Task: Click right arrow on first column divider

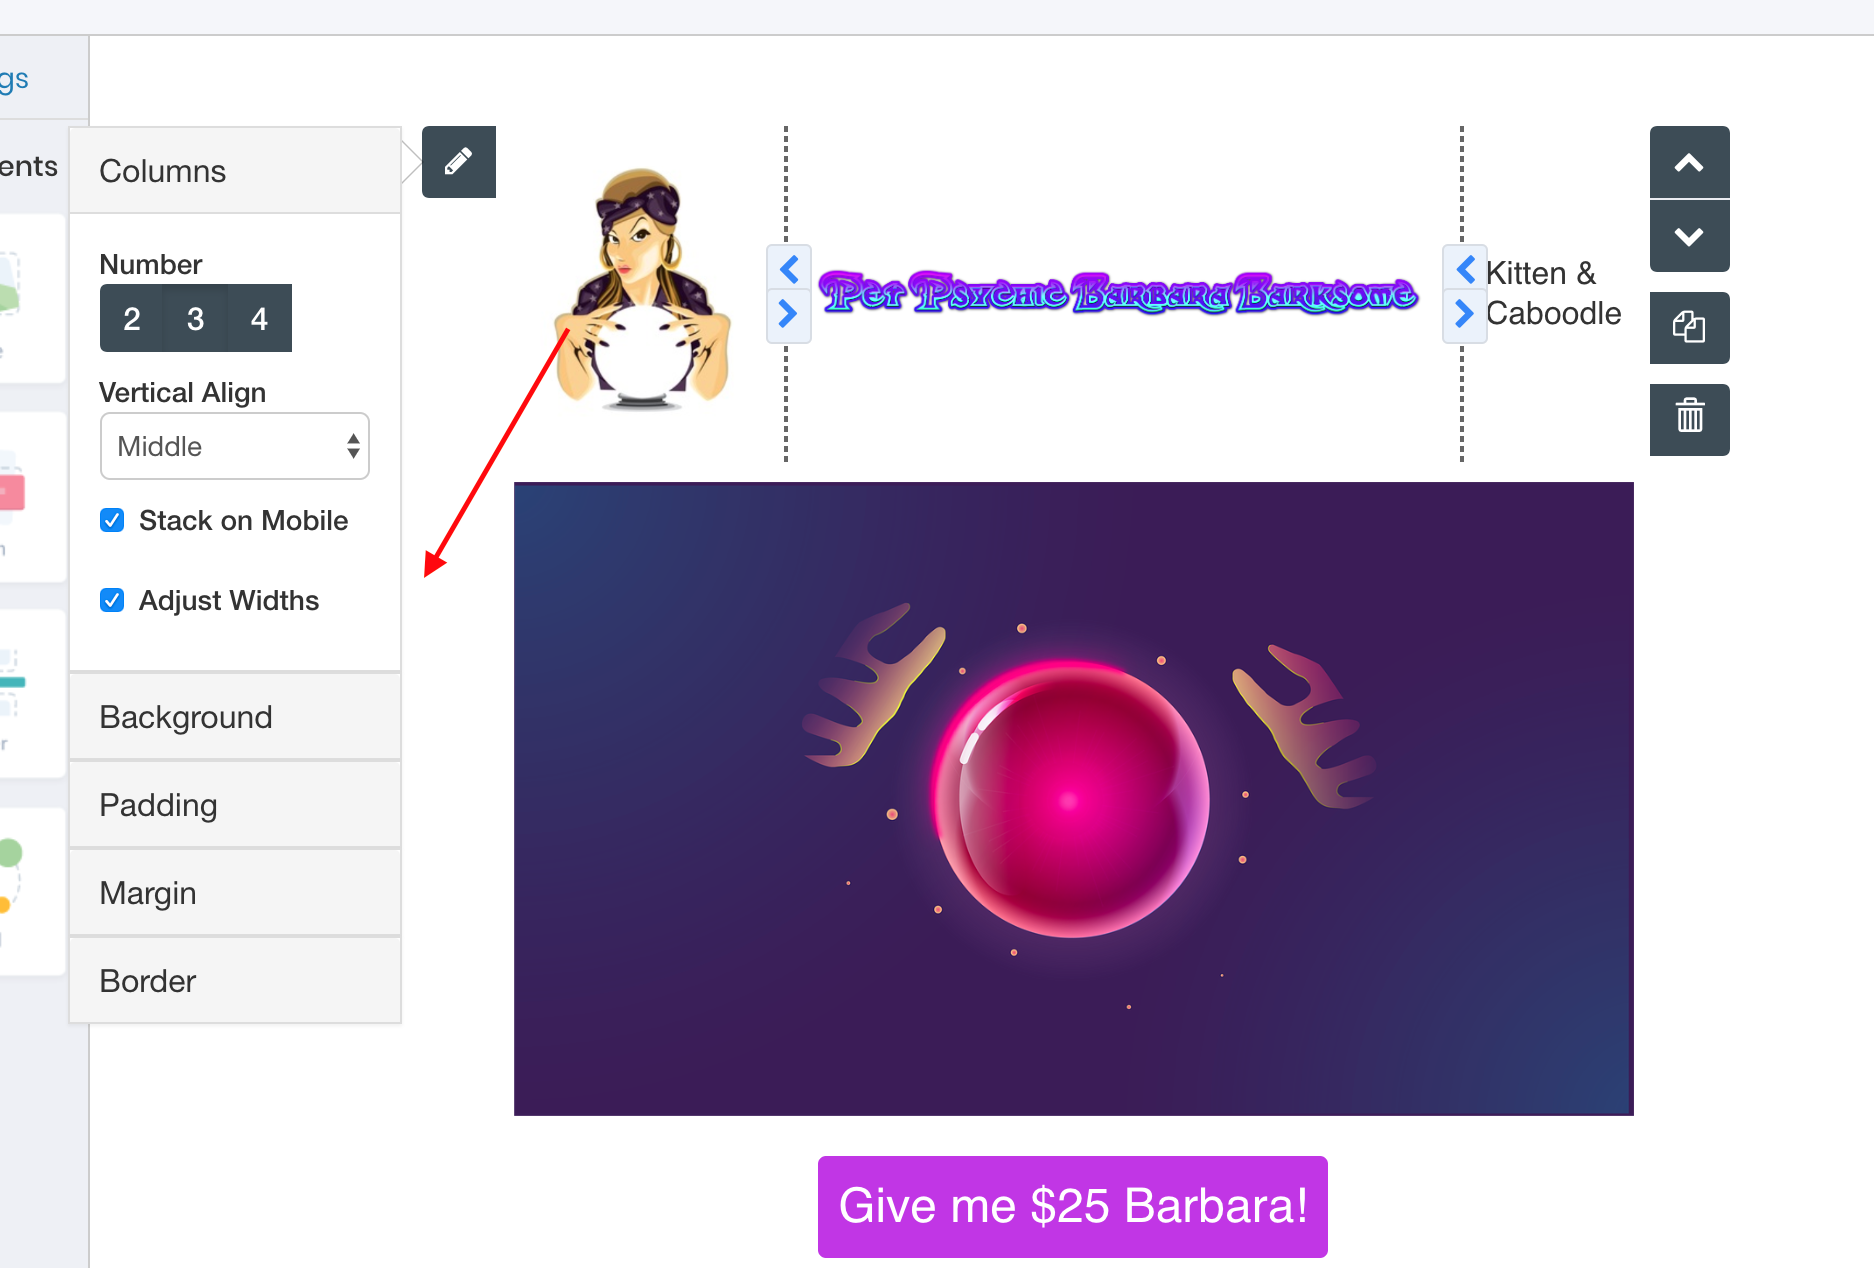Action: (x=789, y=315)
